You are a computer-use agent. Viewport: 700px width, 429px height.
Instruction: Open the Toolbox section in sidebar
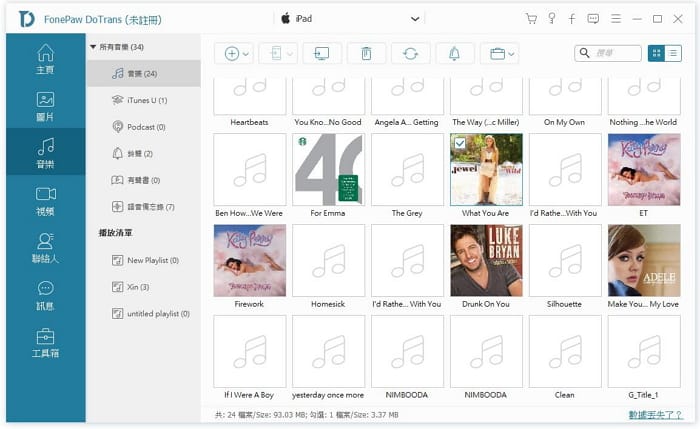46,342
